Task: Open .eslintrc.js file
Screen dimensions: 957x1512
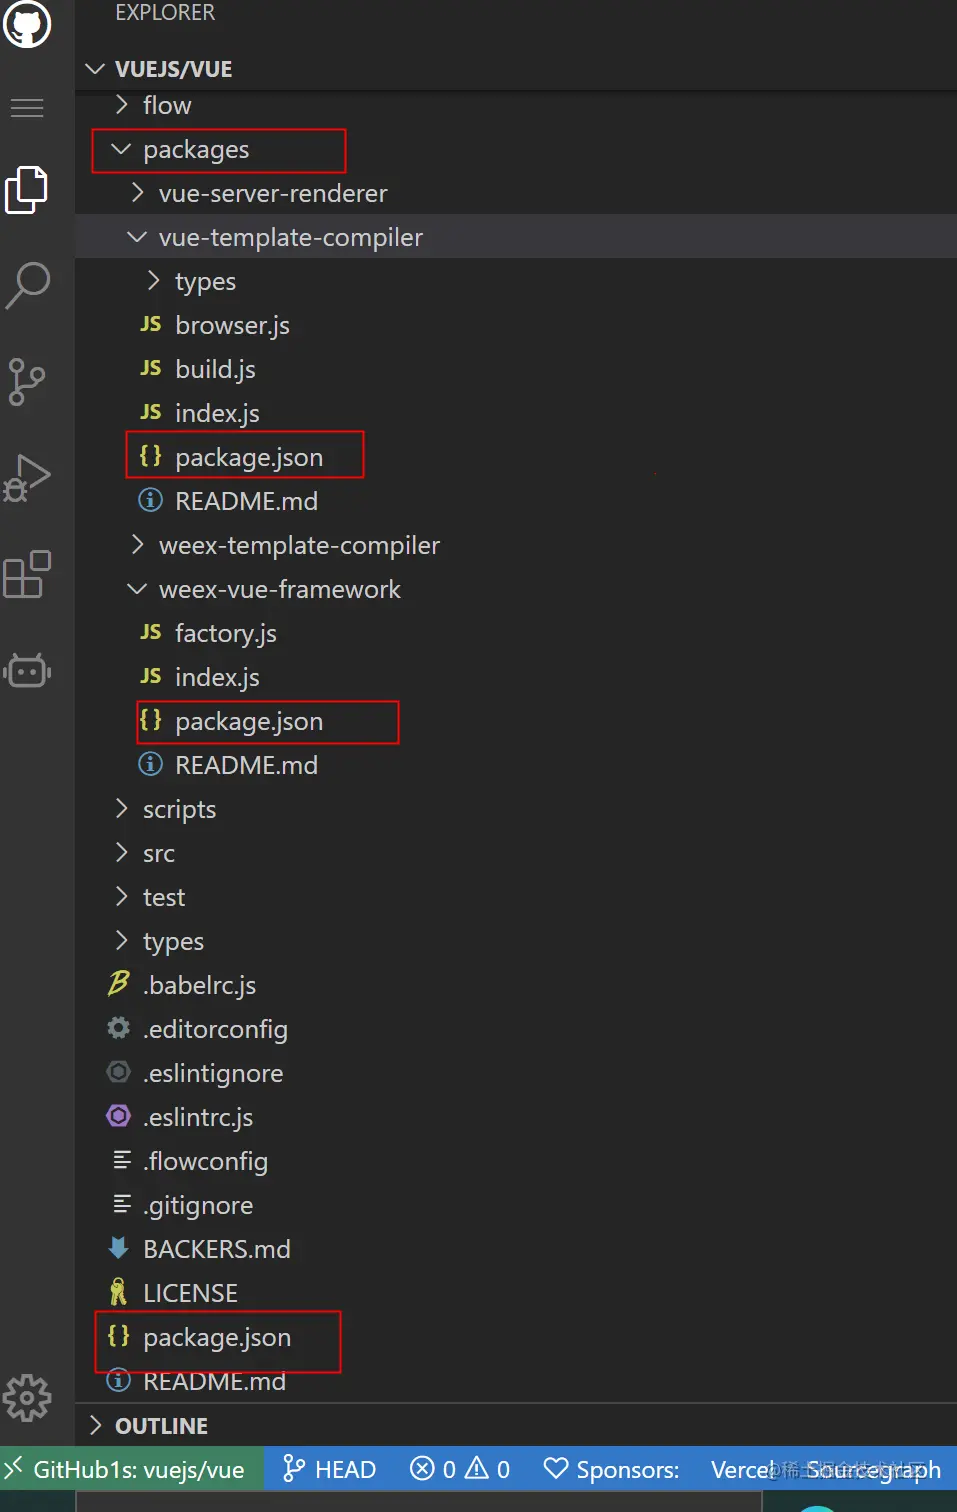Action: (x=516, y=1117)
